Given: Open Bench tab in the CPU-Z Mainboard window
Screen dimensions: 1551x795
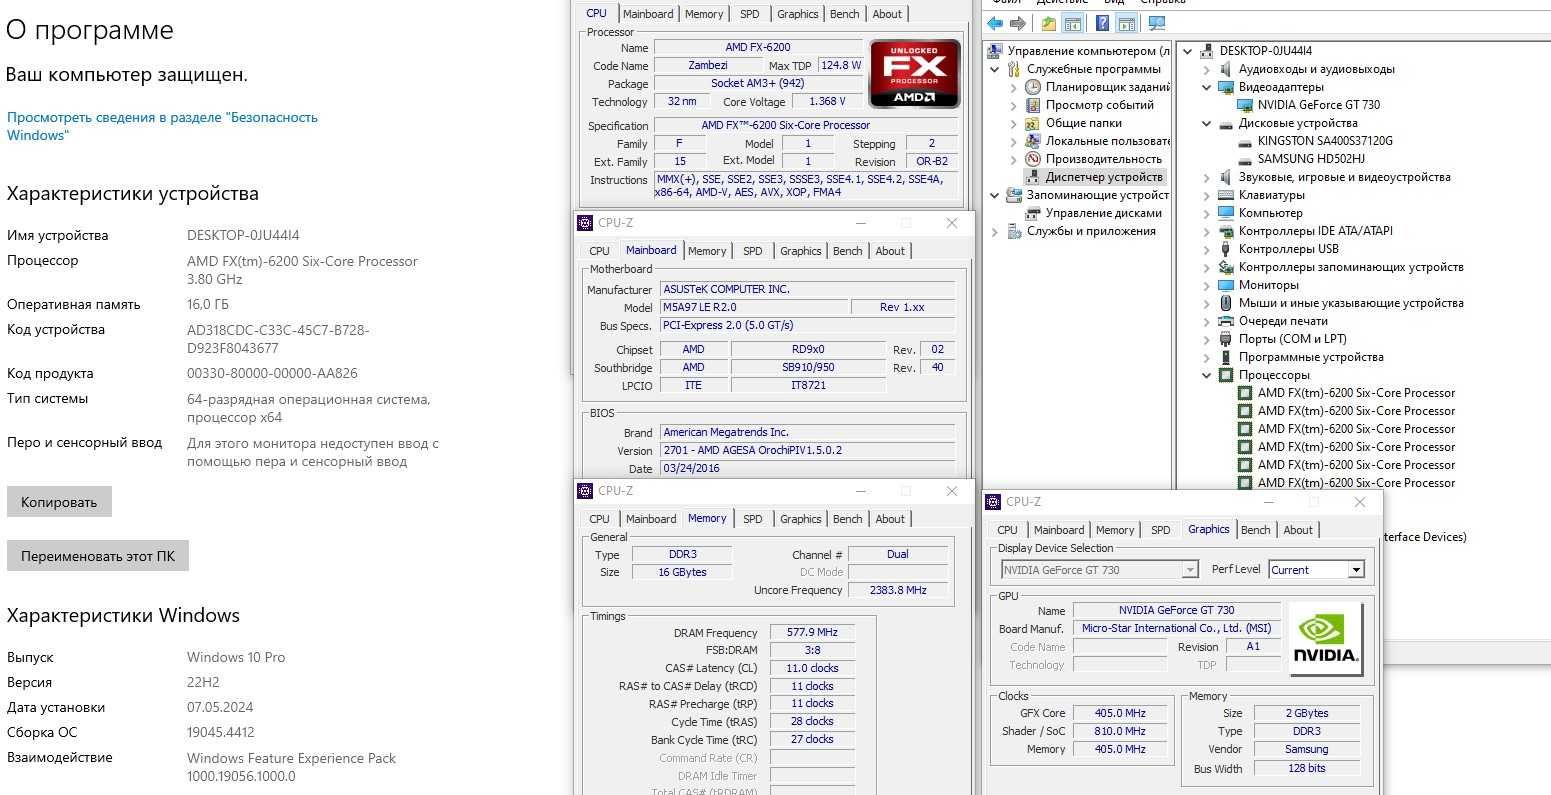Looking at the screenshot, I should pos(847,251).
